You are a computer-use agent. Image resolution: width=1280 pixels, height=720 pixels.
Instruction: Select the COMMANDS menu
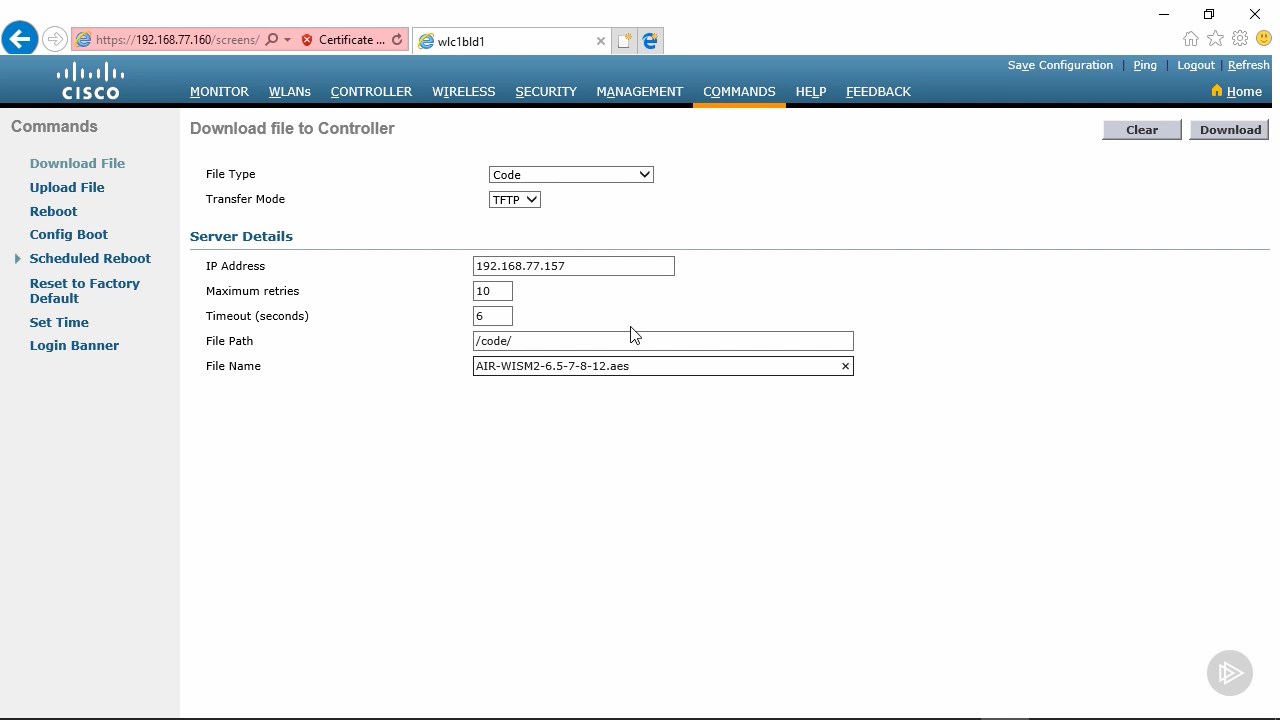click(x=739, y=91)
